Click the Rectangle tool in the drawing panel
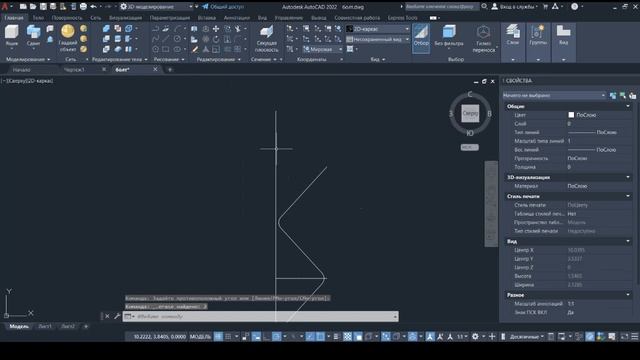This screenshot has height=360, width=640. pyautogui.click(x=166, y=49)
